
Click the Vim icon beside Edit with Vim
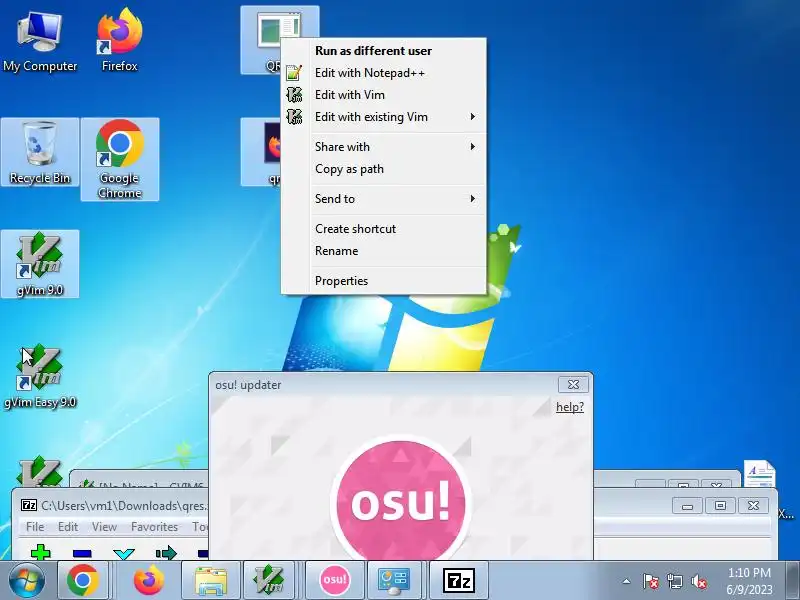[x=294, y=95]
